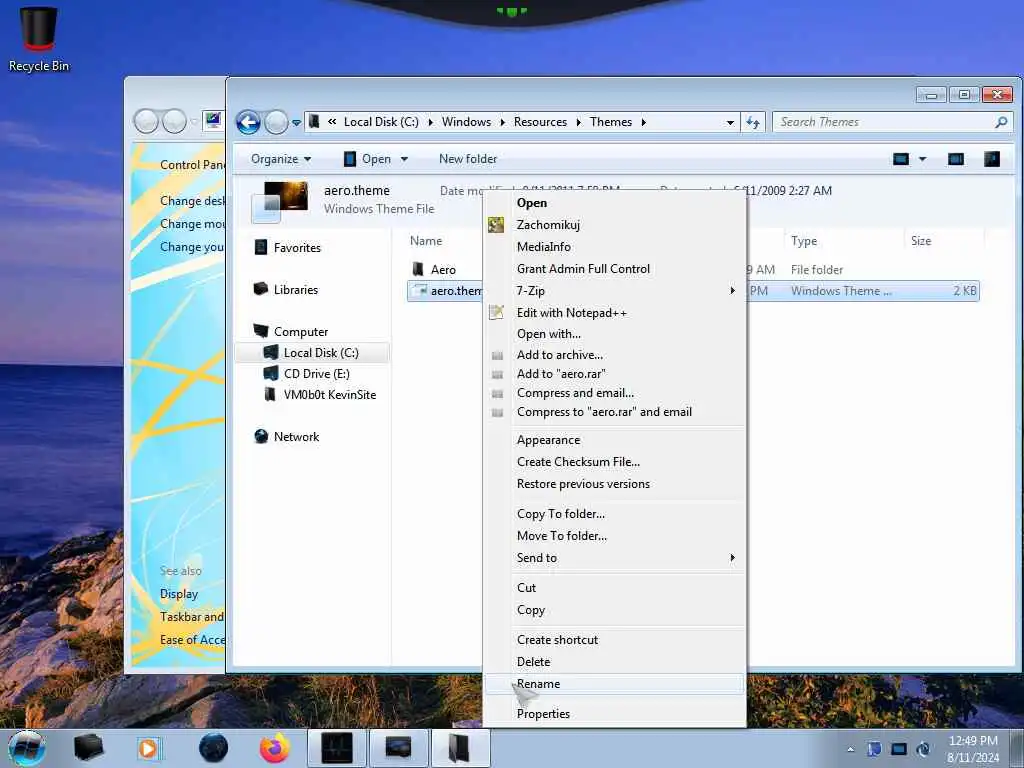
Task: Click the aero.theme thumbnail in details pane
Action: [x=280, y=202]
